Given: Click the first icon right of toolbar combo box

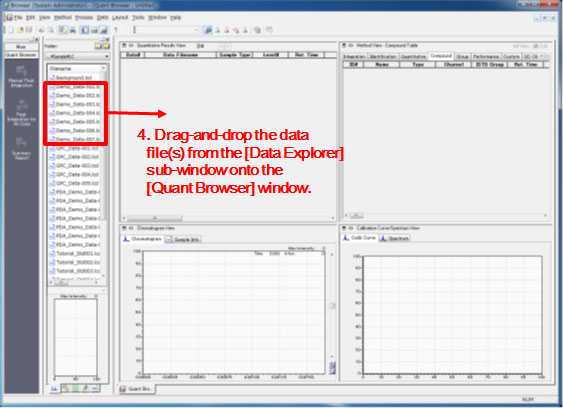Looking at the screenshot, I should tap(208, 30).
